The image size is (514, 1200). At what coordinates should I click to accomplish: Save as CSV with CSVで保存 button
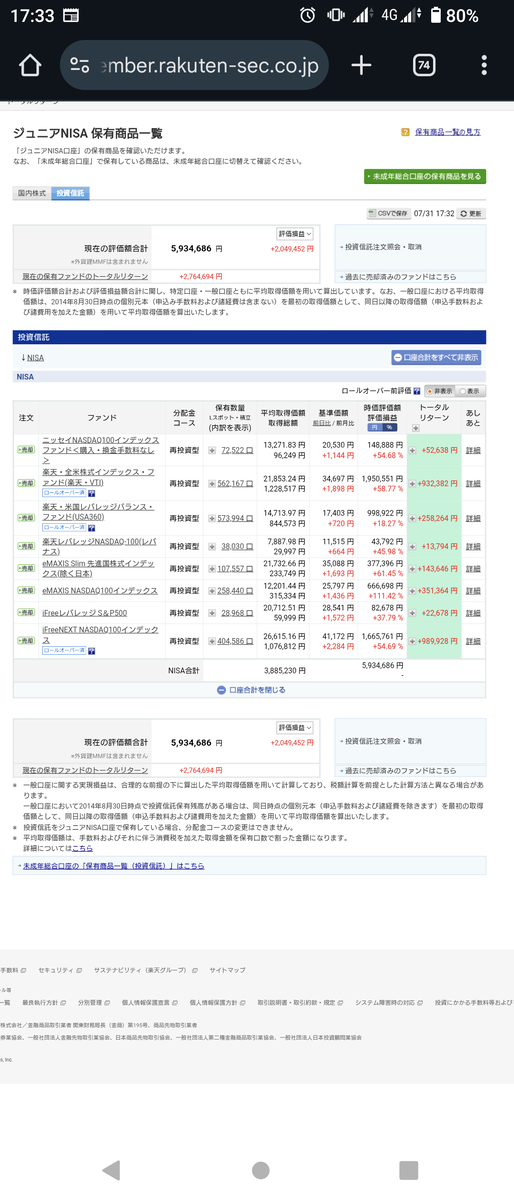pos(389,213)
